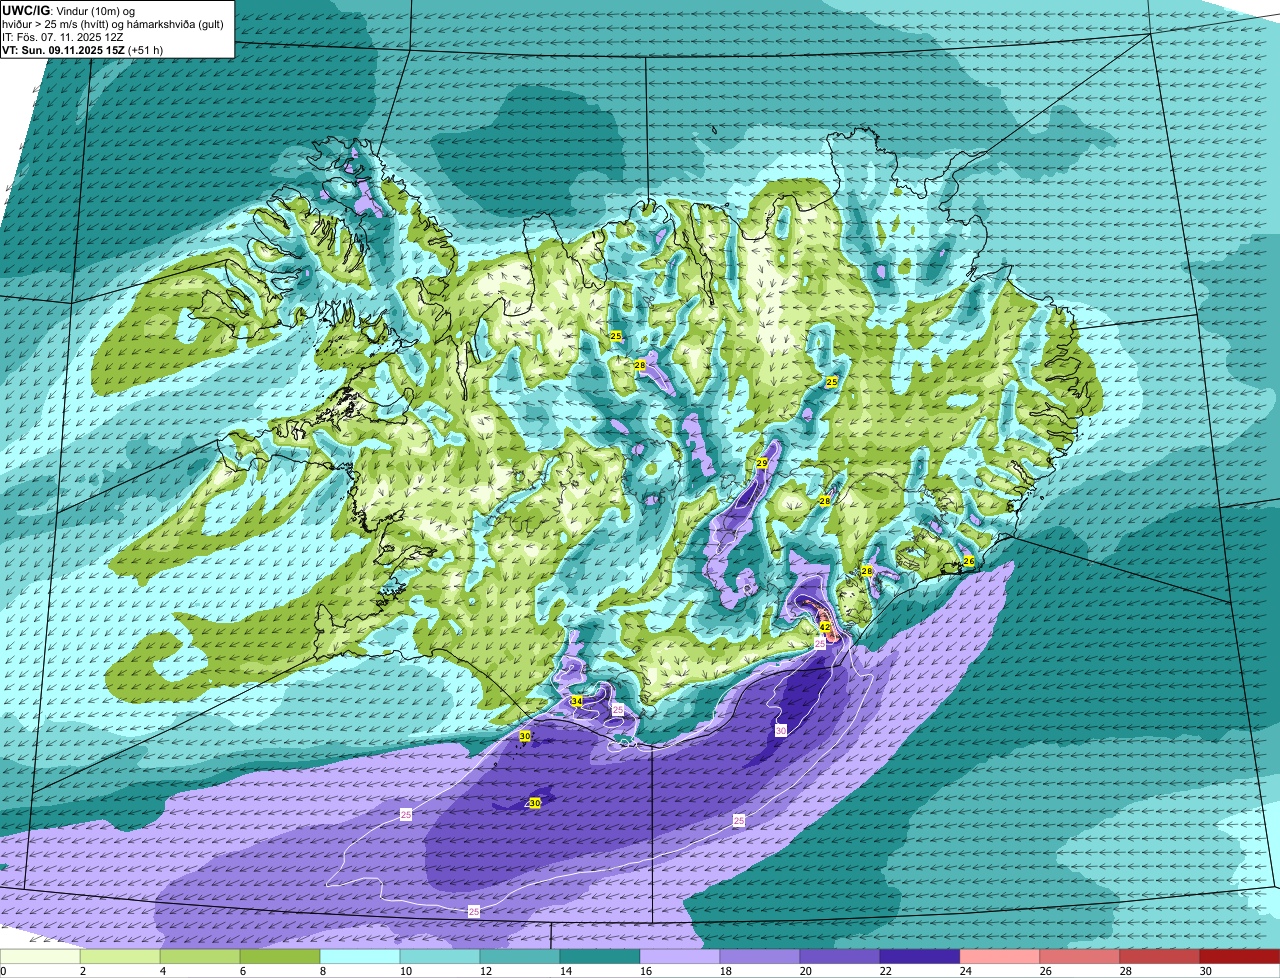This screenshot has height=978, width=1280.
Task: Click the 18–20 purple legend swatch
Action: pos(760,956)
